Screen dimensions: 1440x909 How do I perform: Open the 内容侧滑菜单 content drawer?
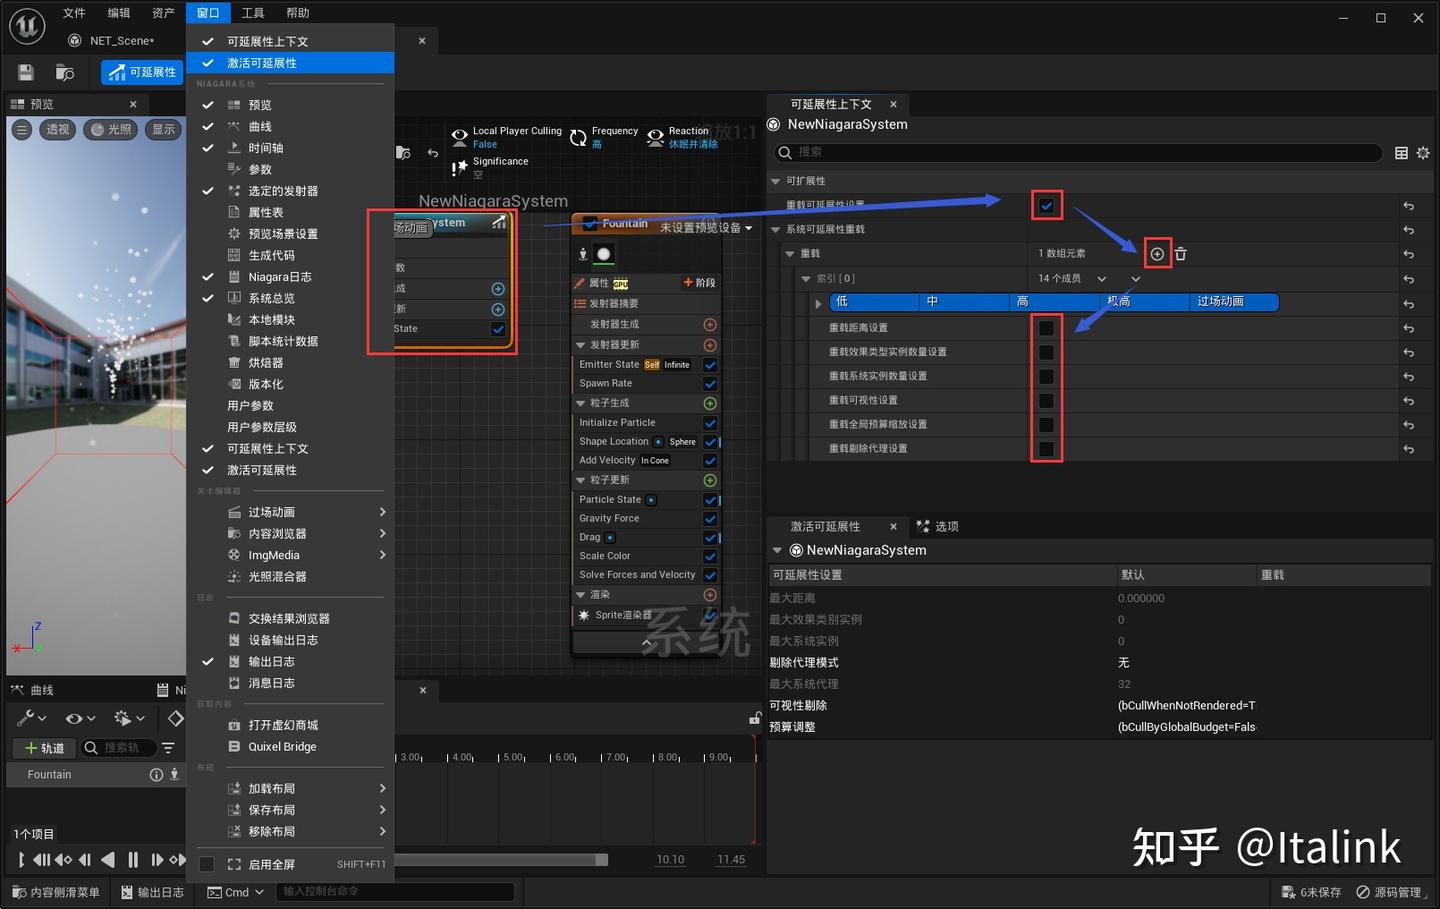click(55, 892)
